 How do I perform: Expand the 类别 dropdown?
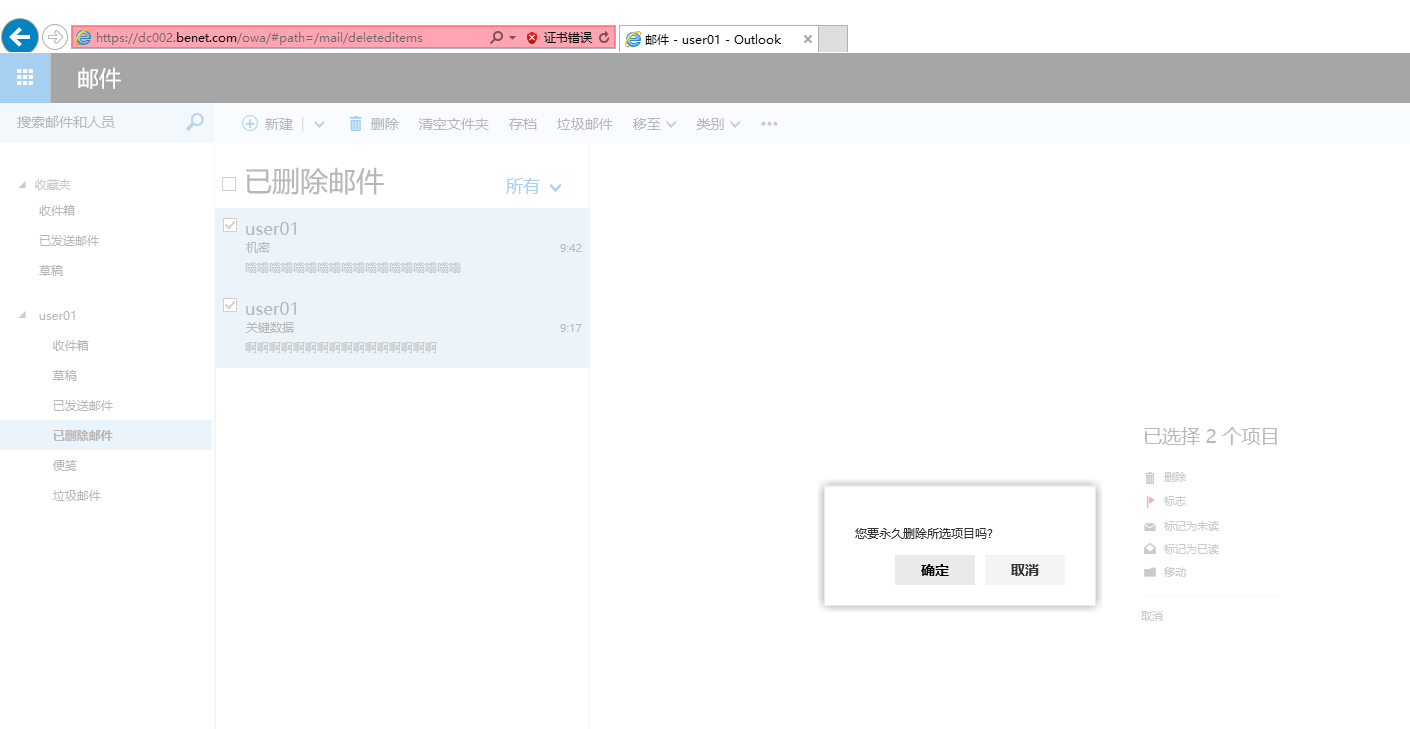tap(718, 124)
